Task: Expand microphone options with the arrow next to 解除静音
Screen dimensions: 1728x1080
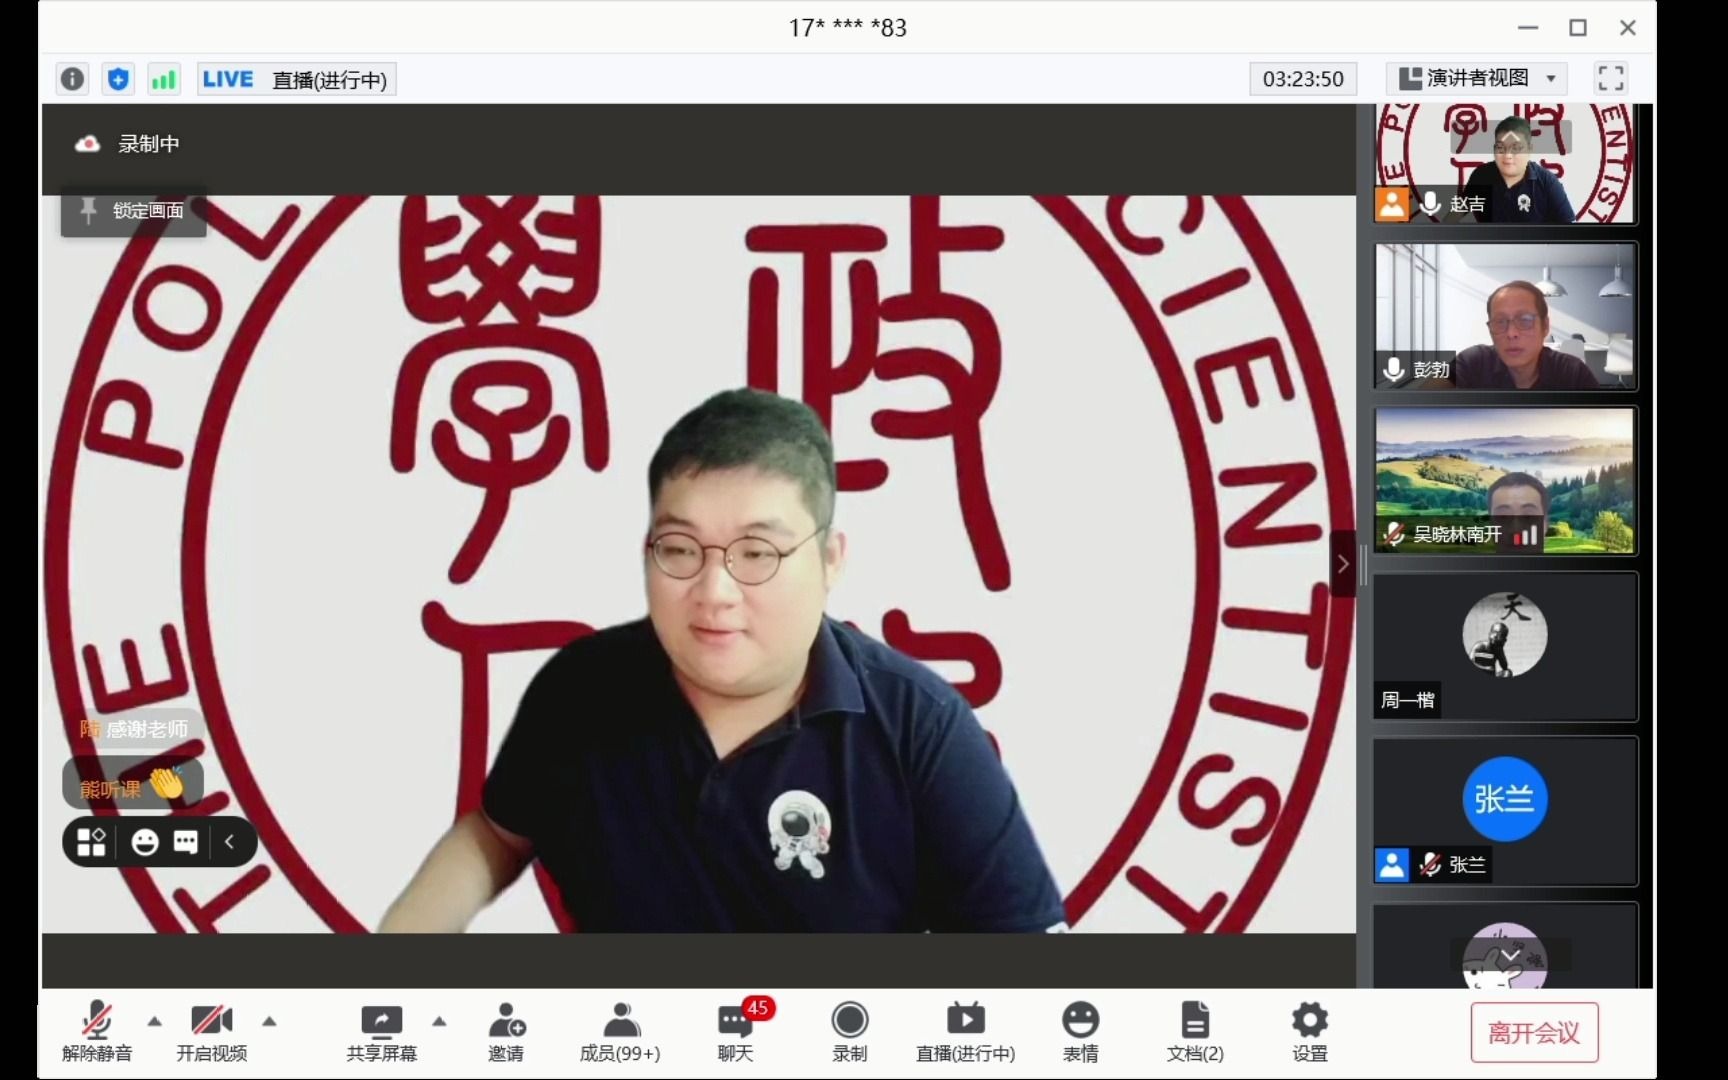Action: 154,1021
